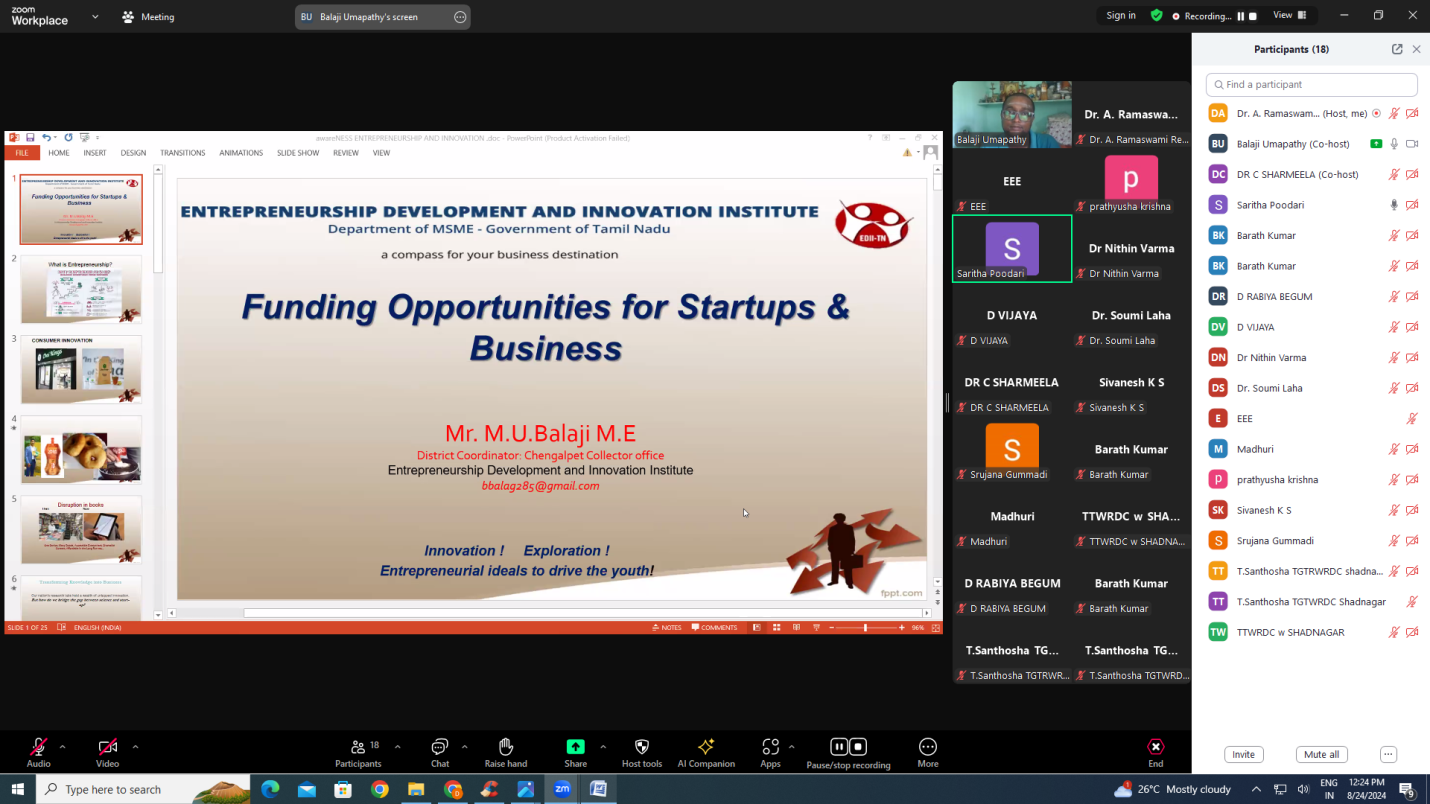The image size is (1430, 804).
Task: Click the zoom in plus button in PowerPoint
Action: (902, 628)
